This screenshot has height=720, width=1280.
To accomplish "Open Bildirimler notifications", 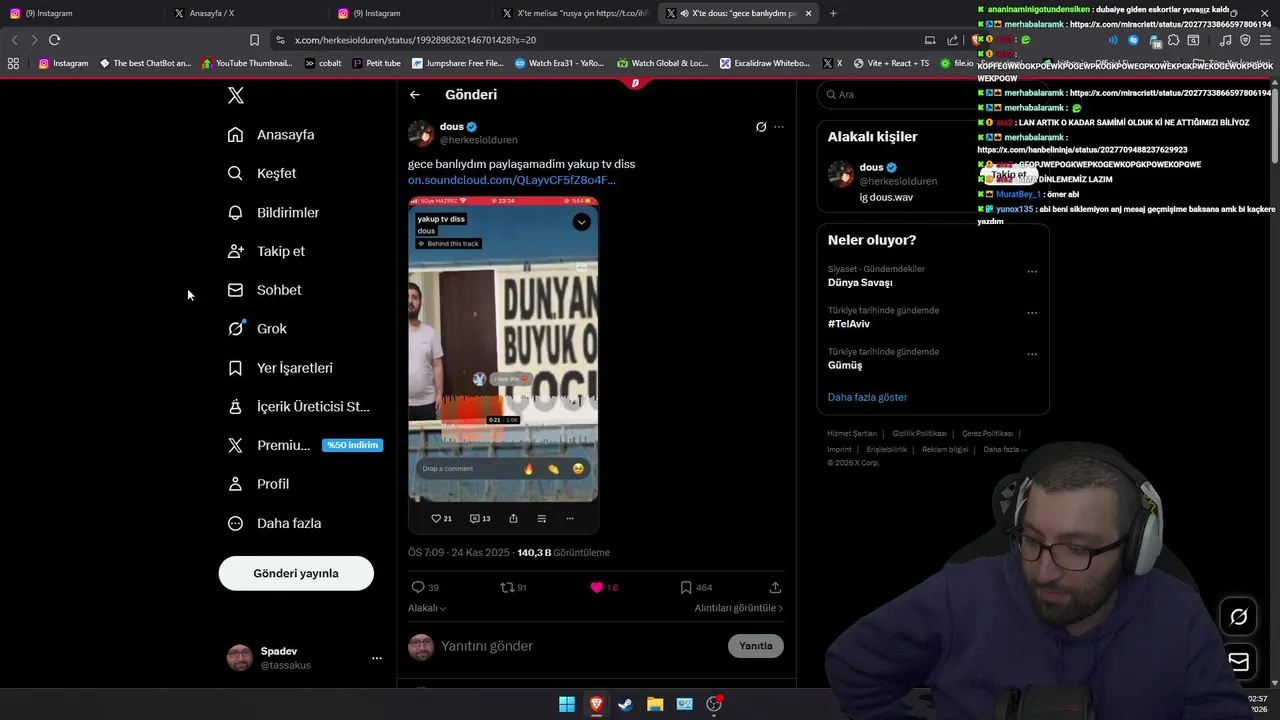I will [x=273, y=212].
